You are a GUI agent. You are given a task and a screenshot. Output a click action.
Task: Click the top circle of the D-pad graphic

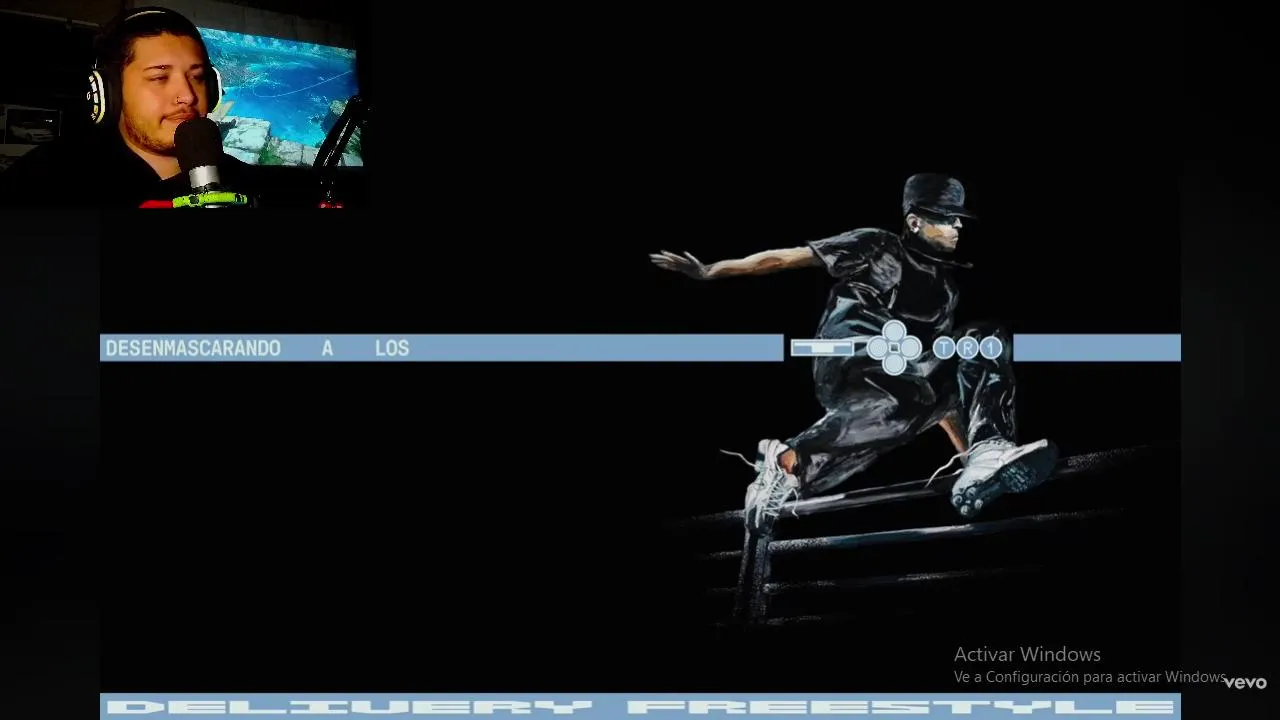pos(894,332)
